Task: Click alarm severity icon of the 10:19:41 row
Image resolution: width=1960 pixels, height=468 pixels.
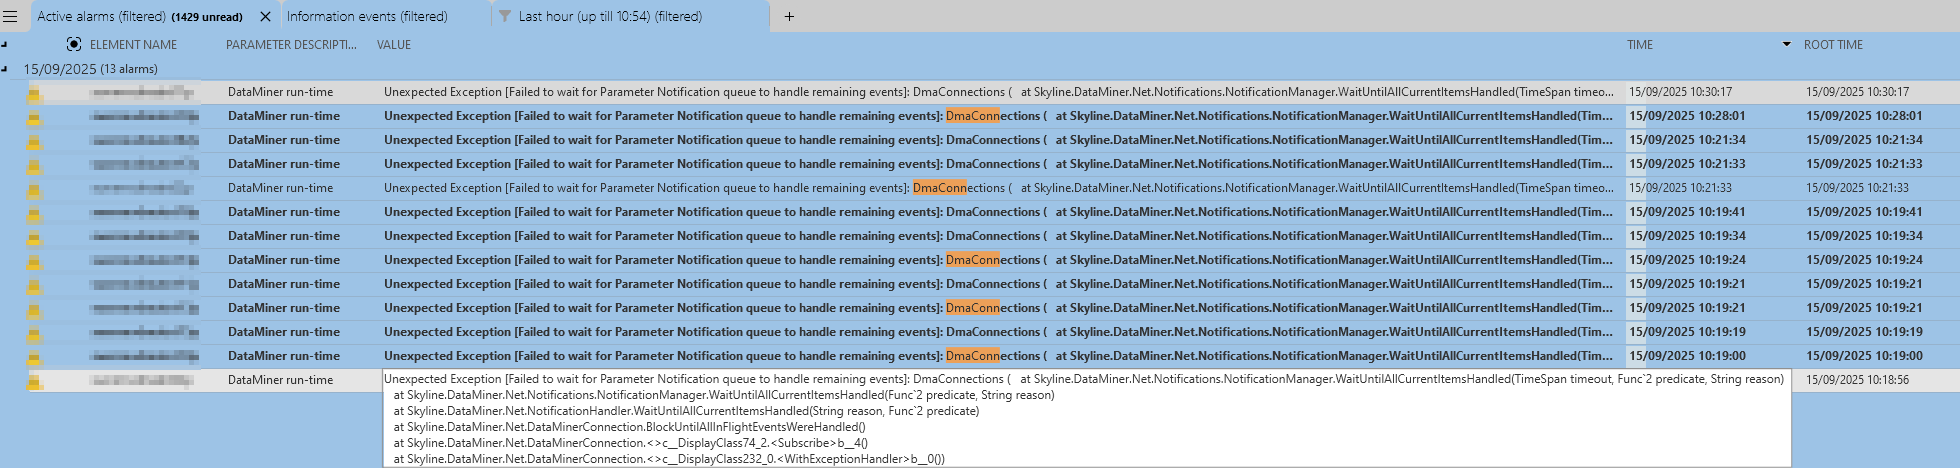Action: coord(34,213)
